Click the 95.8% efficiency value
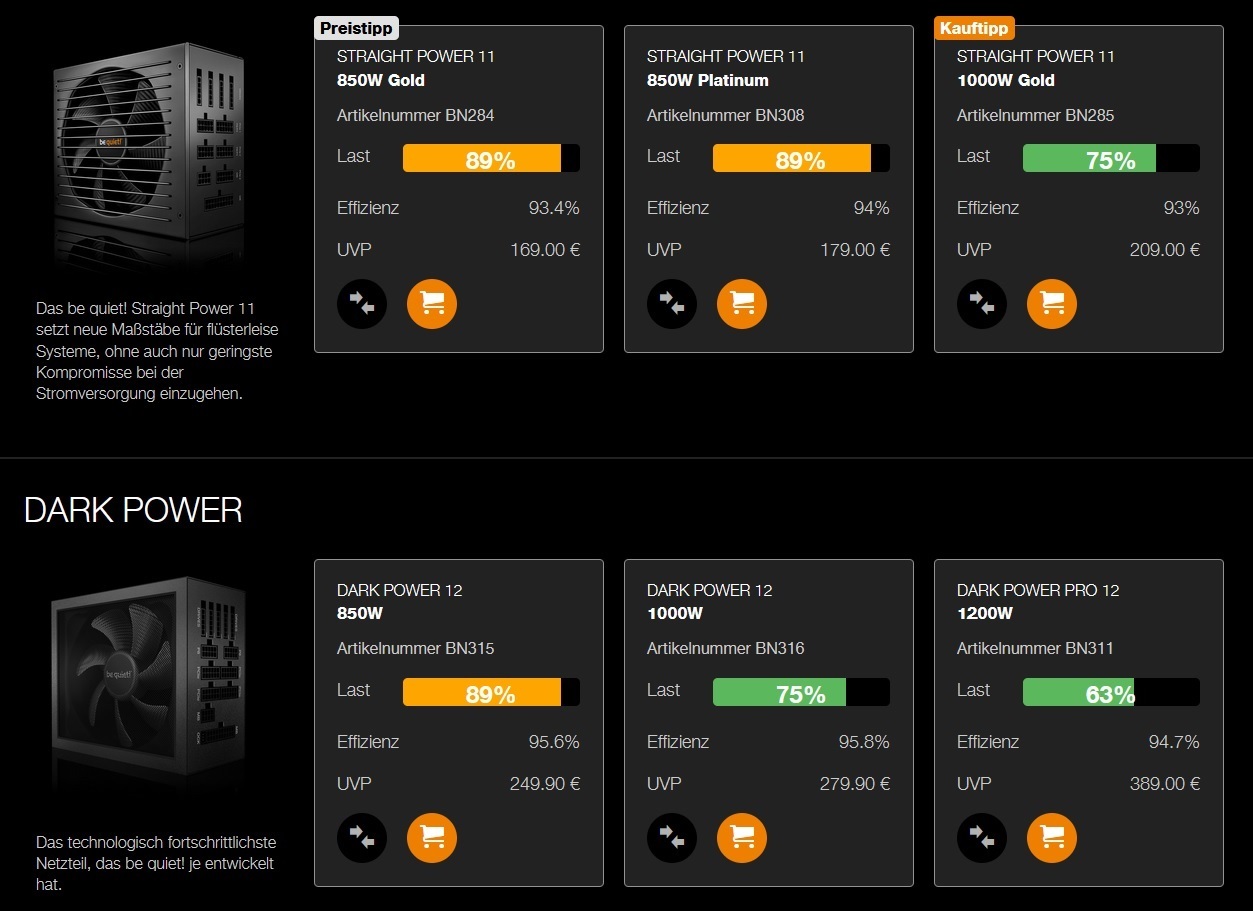The height and width of the screenshot is (911, 1253). tap(864, 742)
